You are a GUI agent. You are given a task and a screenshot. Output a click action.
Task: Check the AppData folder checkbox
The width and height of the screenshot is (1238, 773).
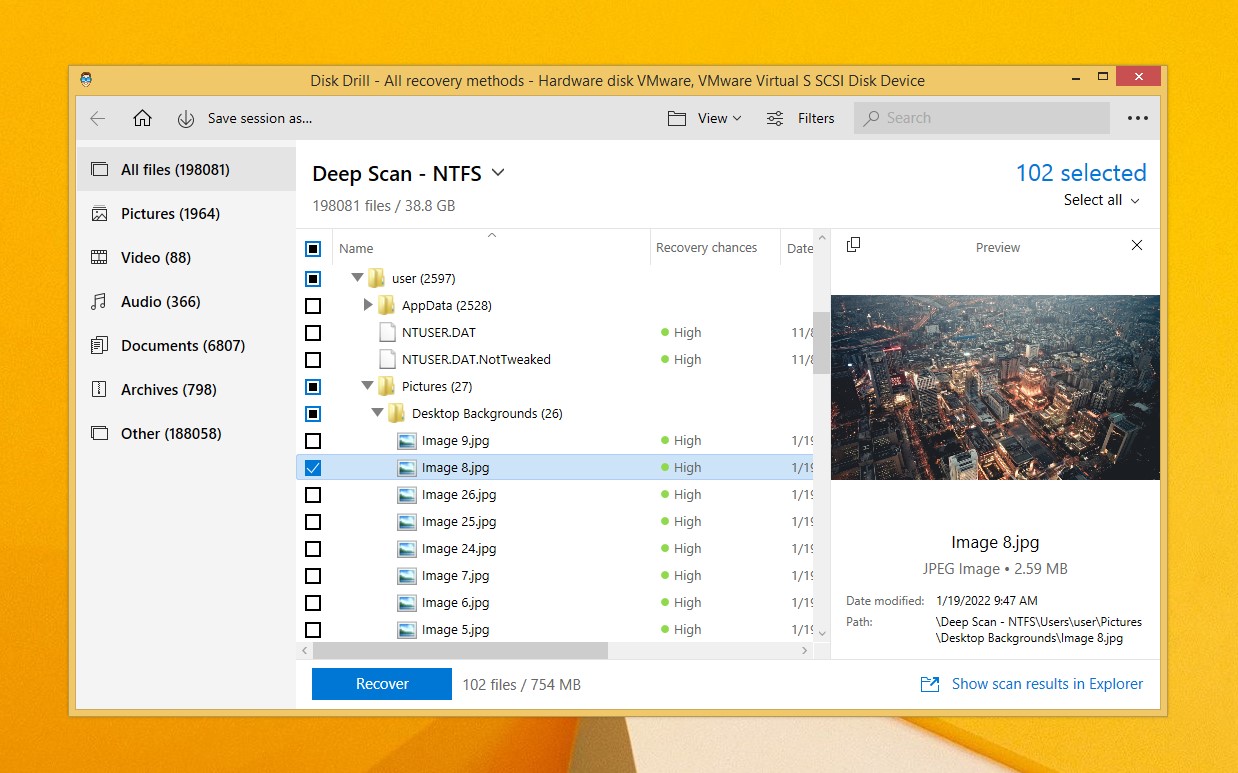(x=313, y=306)
